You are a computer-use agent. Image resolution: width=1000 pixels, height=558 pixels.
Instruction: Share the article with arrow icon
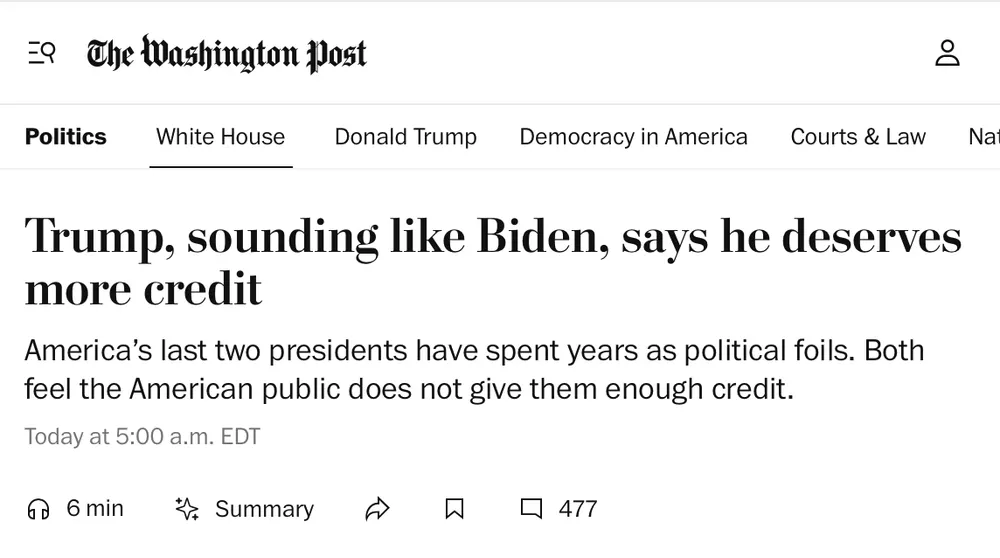point(377,509)
